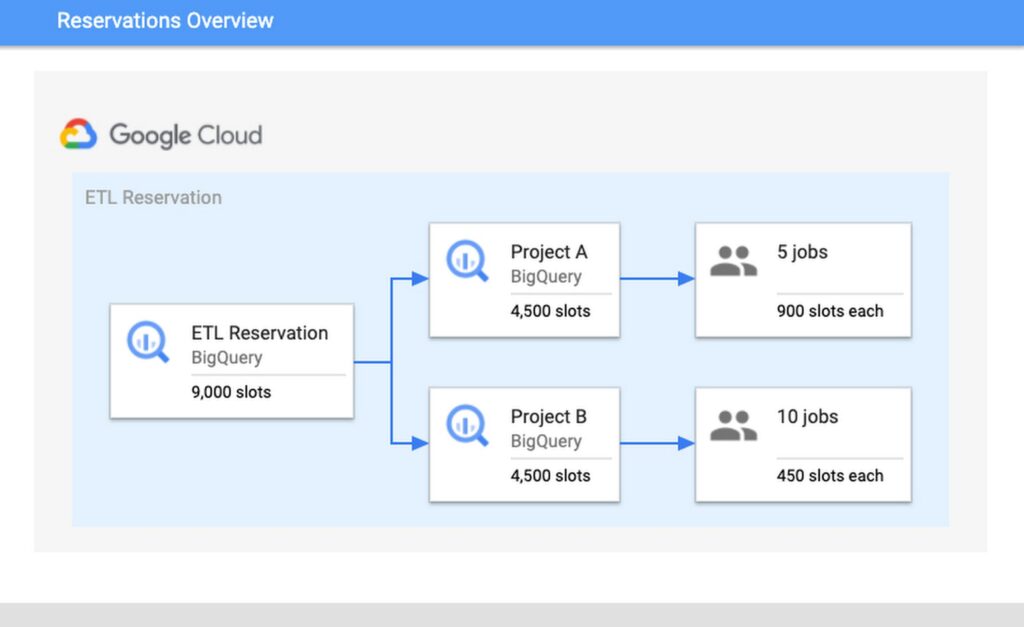The image size is (1024, 627).
Task: Click the Google Cloud logo icon
Action: coord(78,135)
